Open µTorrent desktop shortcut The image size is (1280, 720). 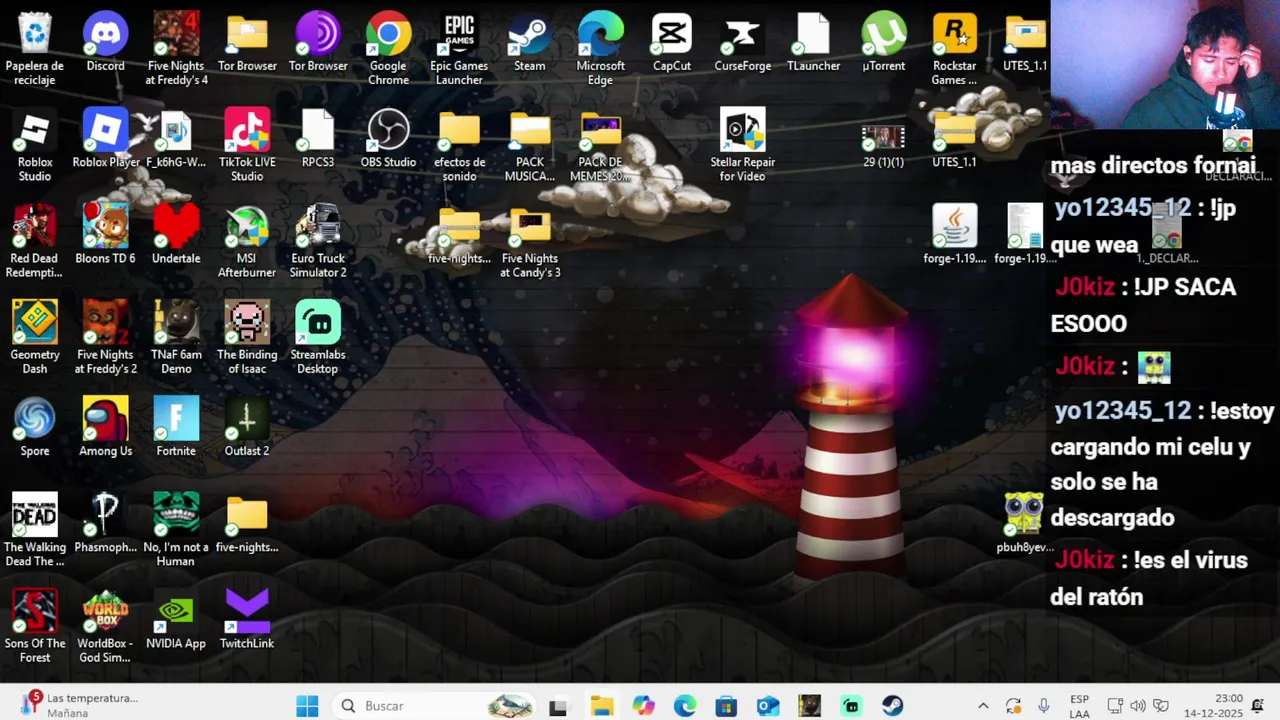[x=884, y=43]
